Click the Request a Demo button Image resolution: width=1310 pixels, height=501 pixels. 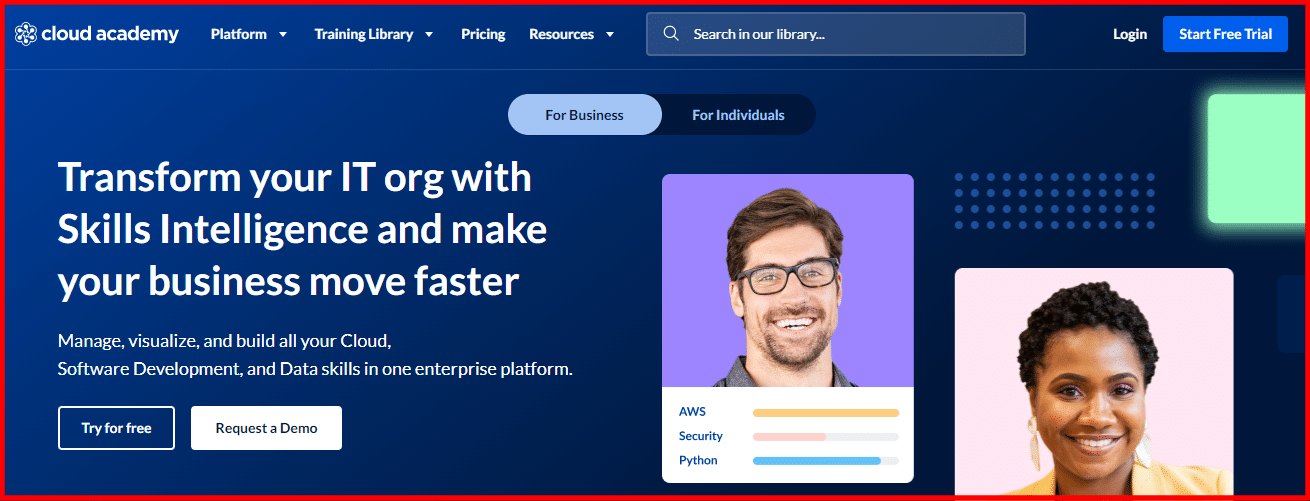tap(266, 428)
